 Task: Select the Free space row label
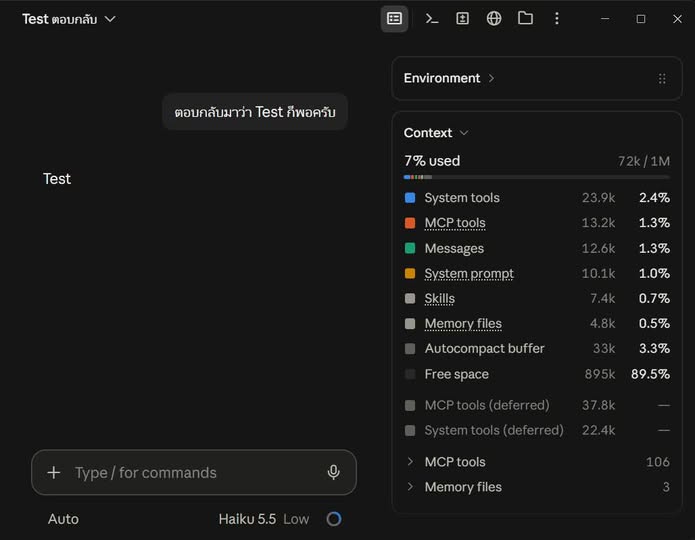(457, 374)
